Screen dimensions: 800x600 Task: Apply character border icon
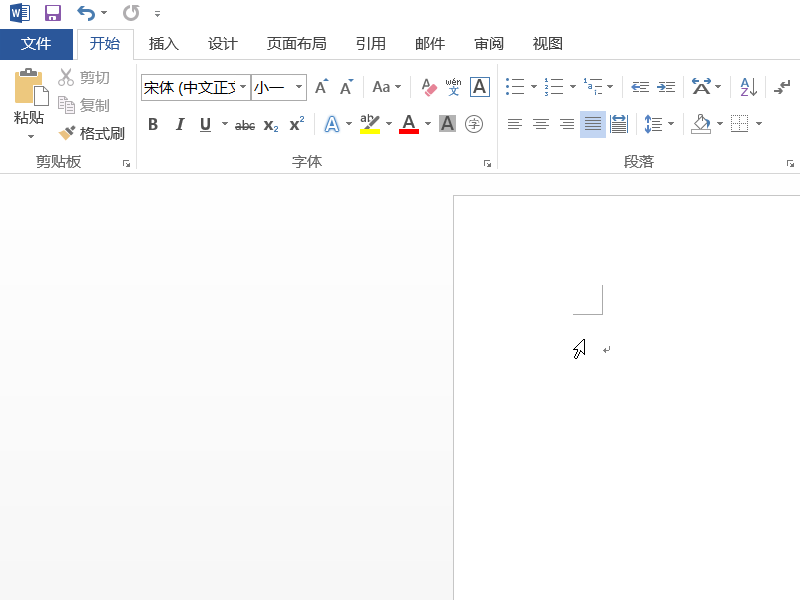[480, 87]
